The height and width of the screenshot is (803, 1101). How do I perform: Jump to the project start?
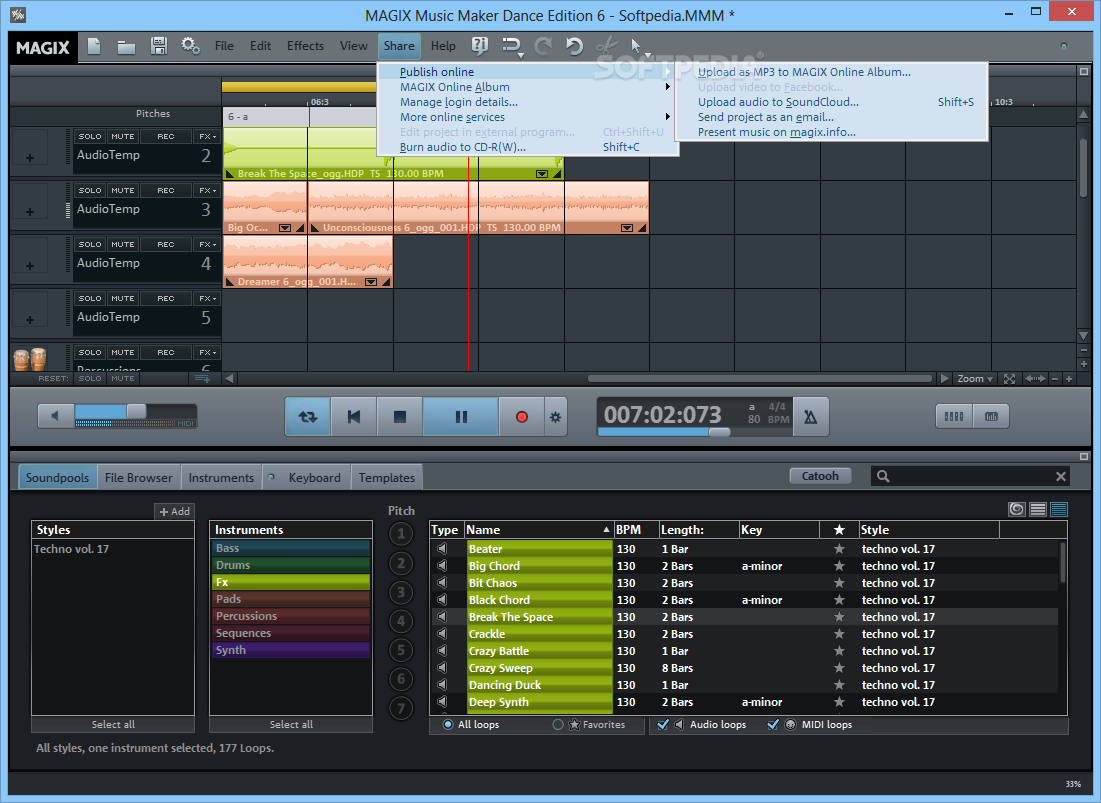coord(354,417)
